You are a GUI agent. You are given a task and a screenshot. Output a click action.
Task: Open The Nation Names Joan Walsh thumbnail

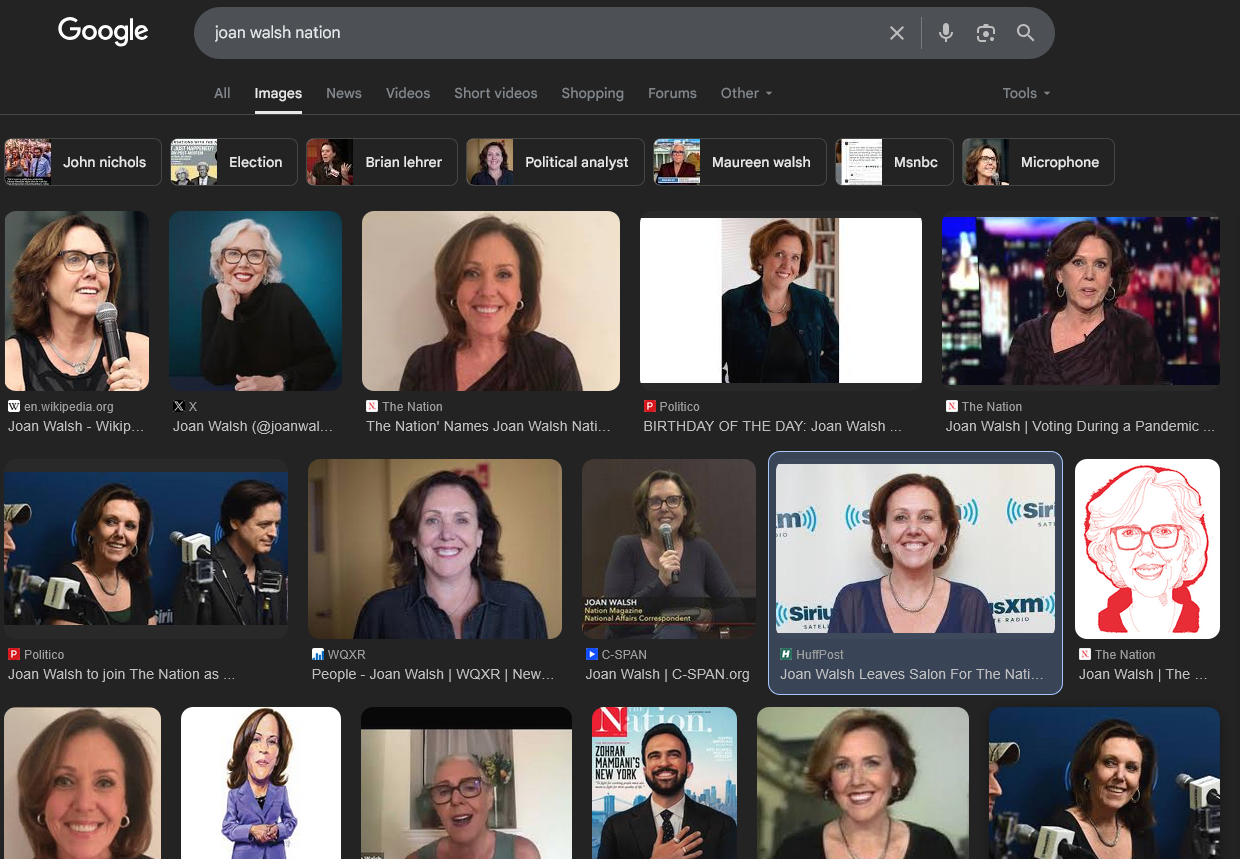coord(491,301)
